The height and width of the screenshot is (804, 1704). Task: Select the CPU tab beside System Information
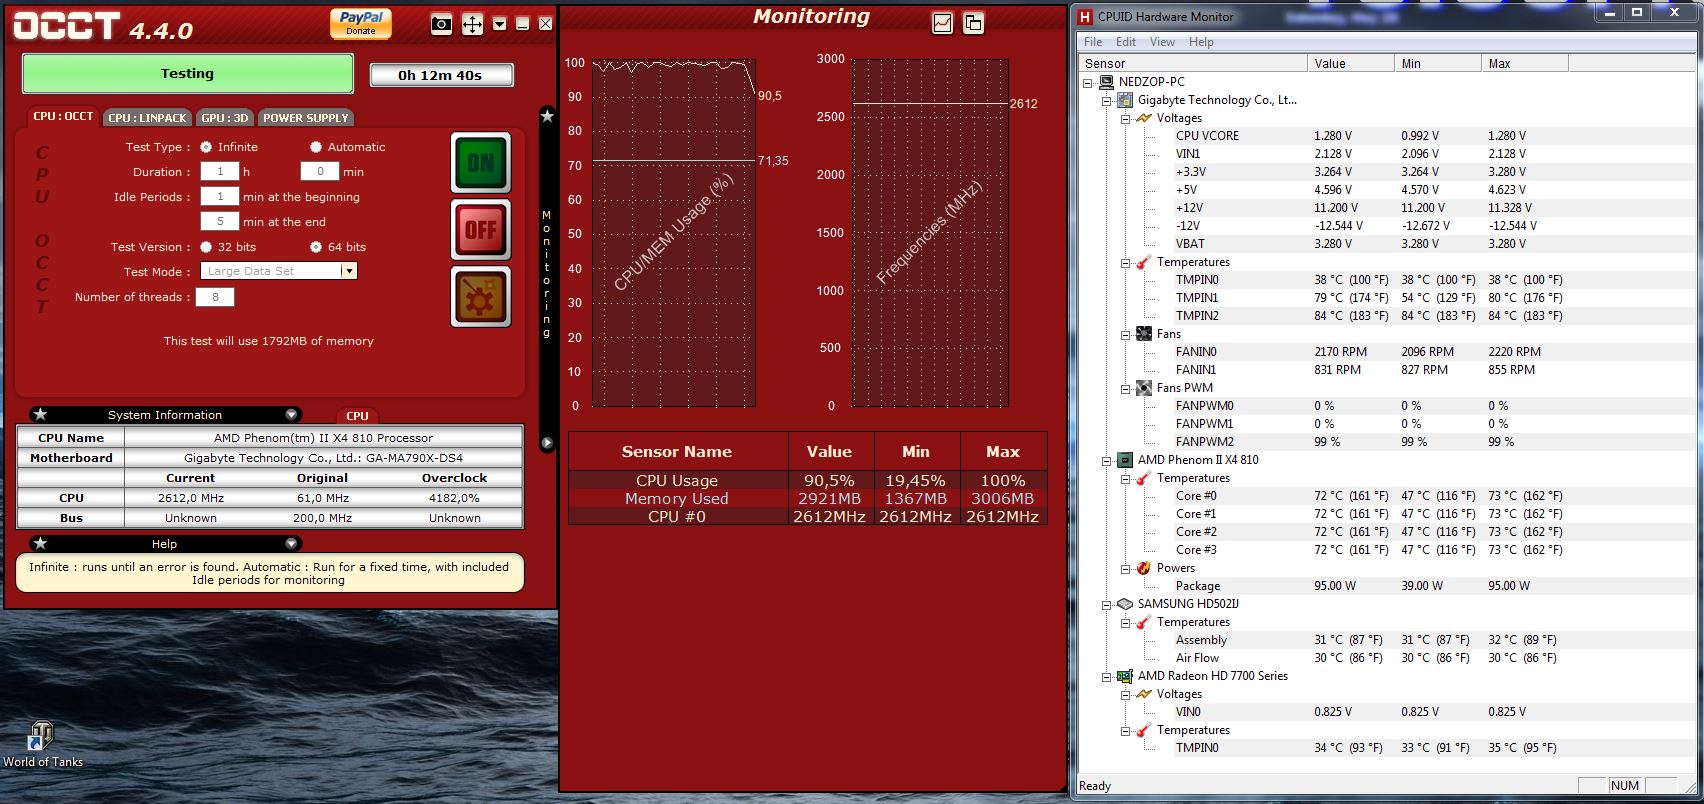tap(357, 416)
